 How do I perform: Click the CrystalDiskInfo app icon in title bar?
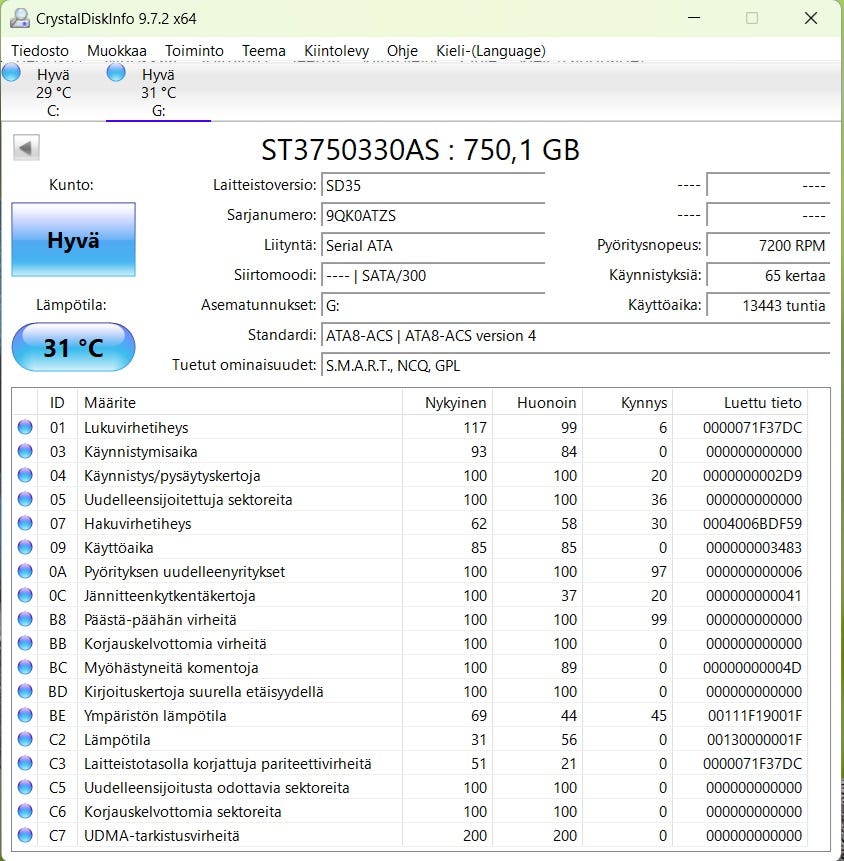click(x=19, y=18)
